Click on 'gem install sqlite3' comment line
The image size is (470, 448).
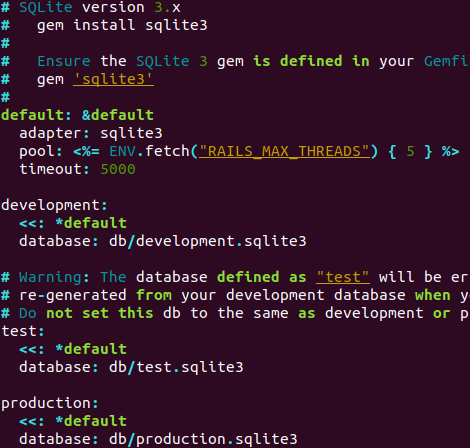pos(122,25)
